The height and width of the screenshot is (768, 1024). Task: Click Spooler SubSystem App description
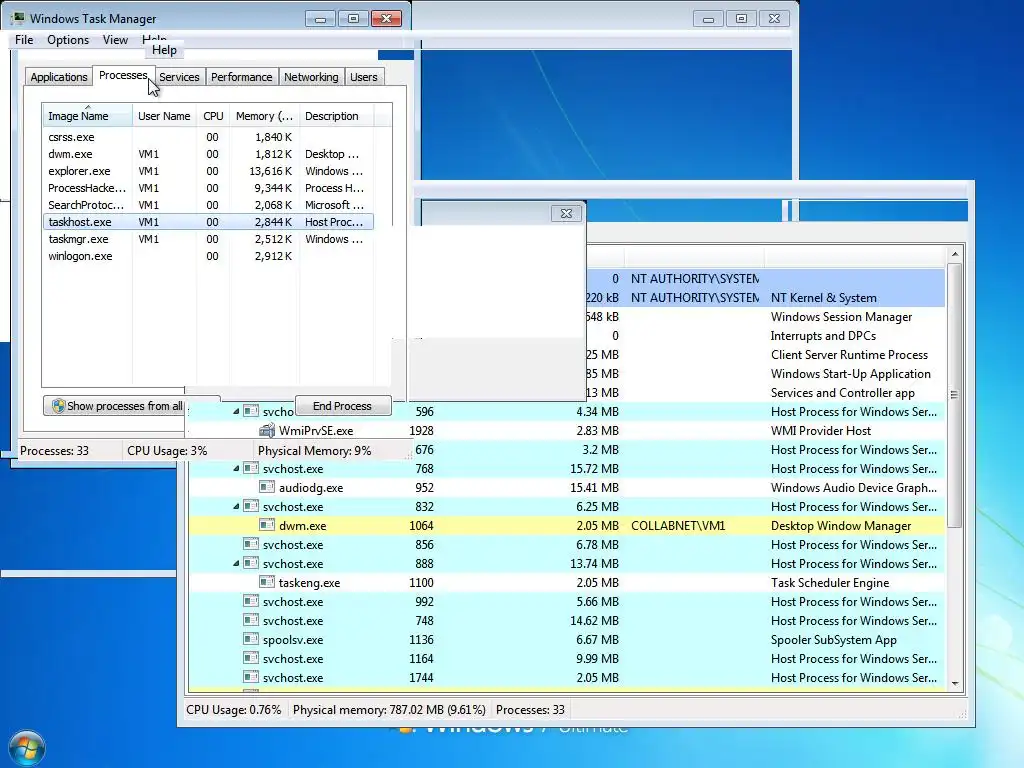833,639
